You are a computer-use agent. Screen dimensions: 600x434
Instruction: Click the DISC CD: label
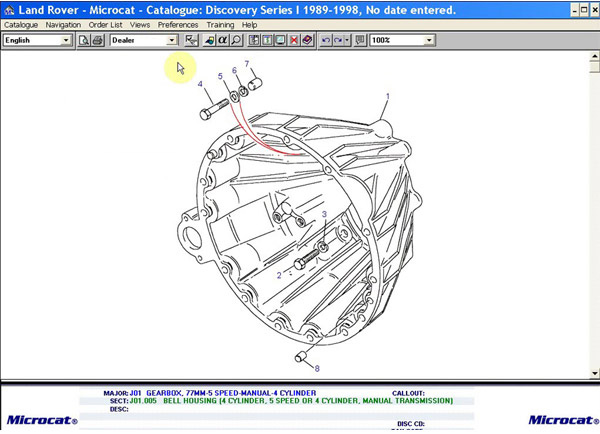[411, 424]
